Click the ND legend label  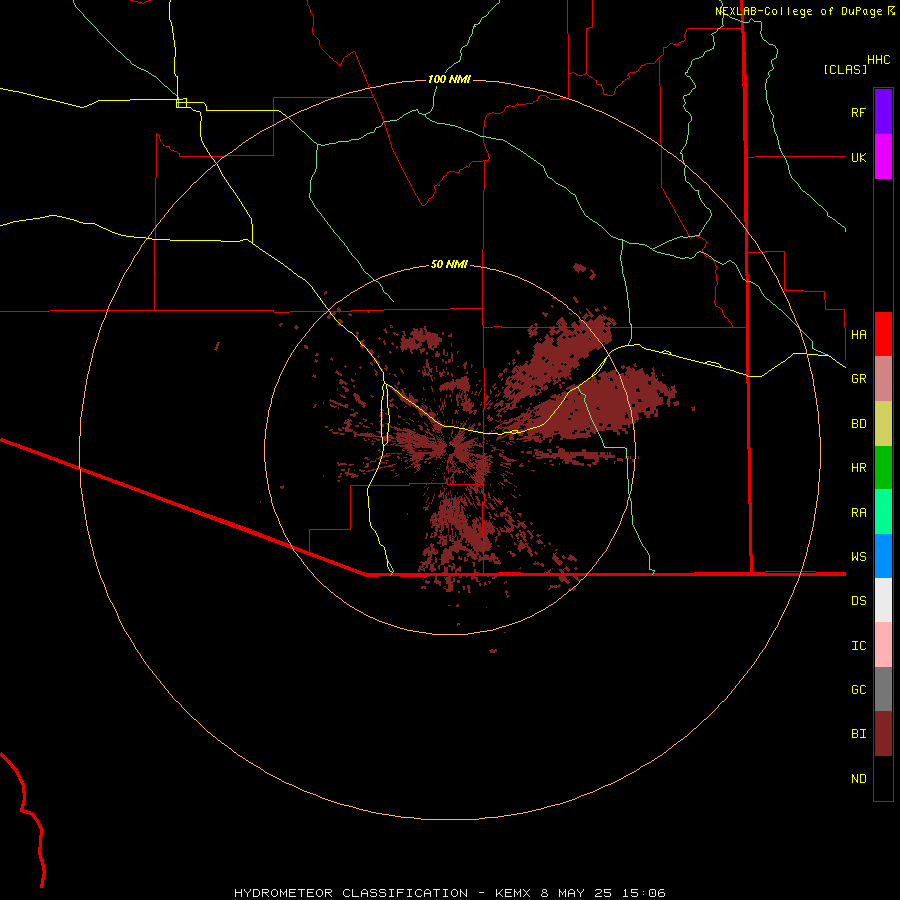(858, 779)
